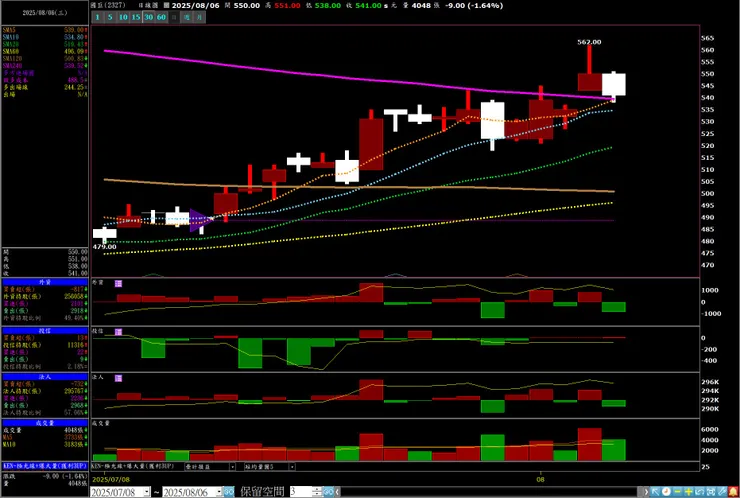Click the pencil drawing tool icon
Image resolution: width=740 pixels, height=498 pixels.
pyautogui.click(x=722, y=492)
